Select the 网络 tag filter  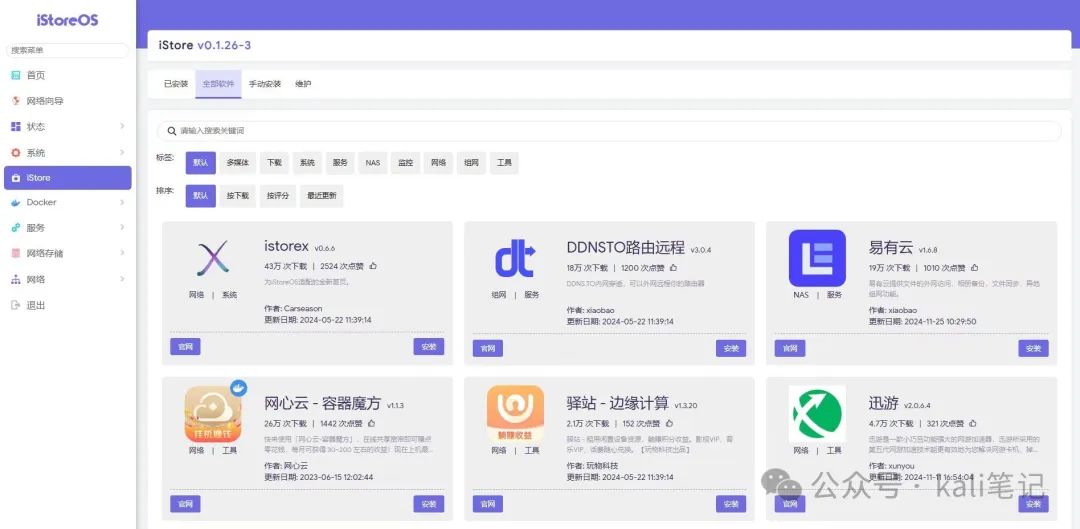(x=439, y=163)
